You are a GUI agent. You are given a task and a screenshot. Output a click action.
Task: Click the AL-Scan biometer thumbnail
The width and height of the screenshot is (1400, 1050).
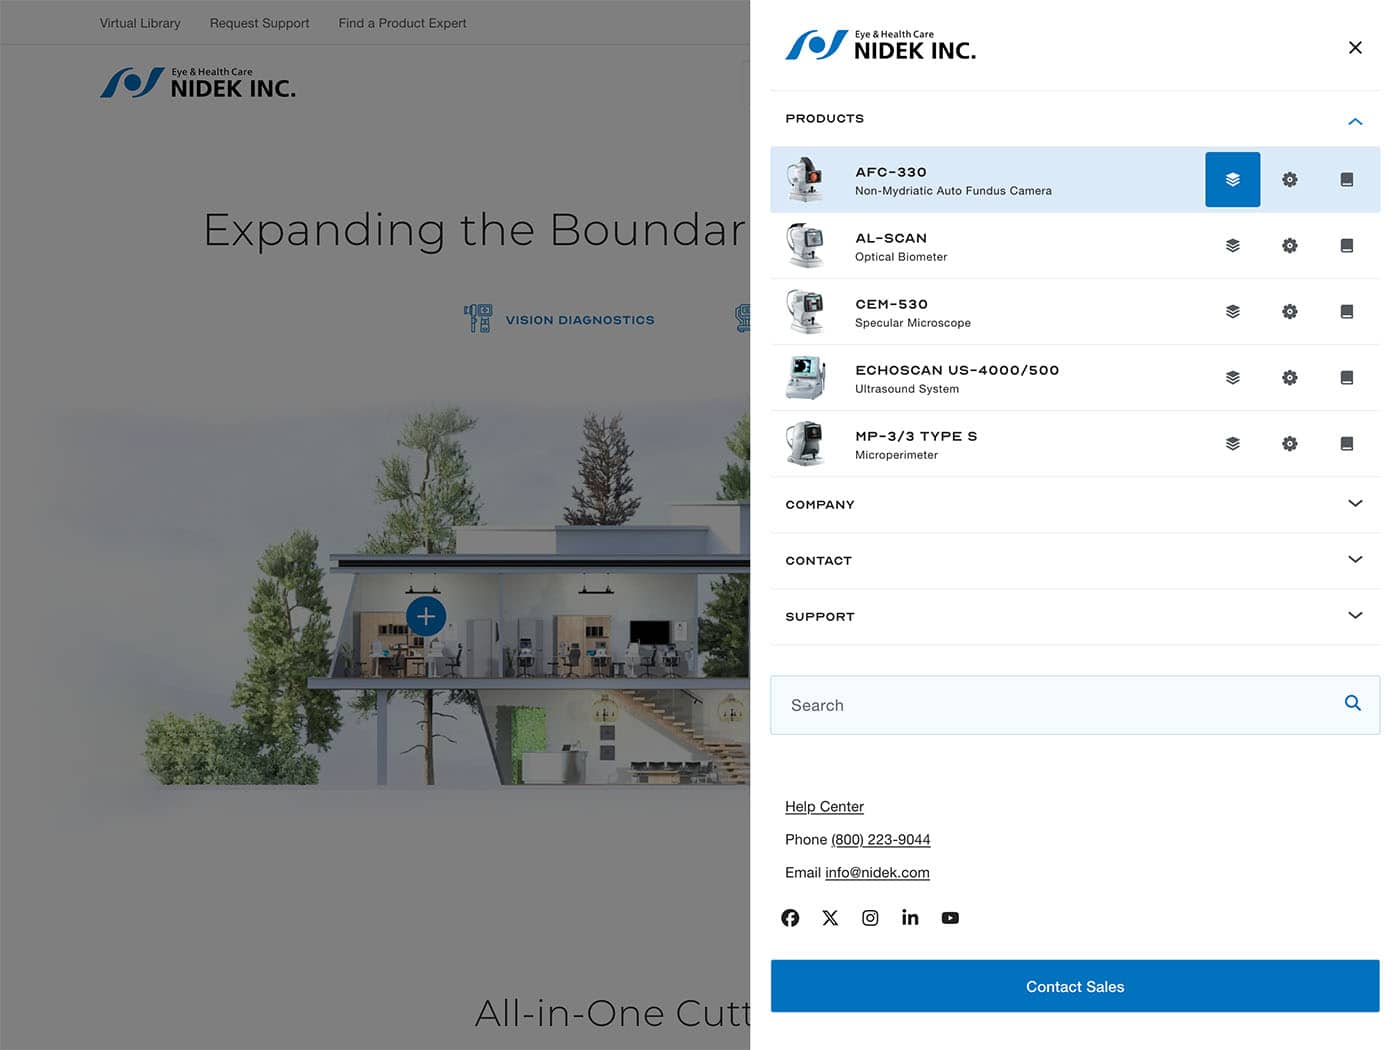pos(806,246)
